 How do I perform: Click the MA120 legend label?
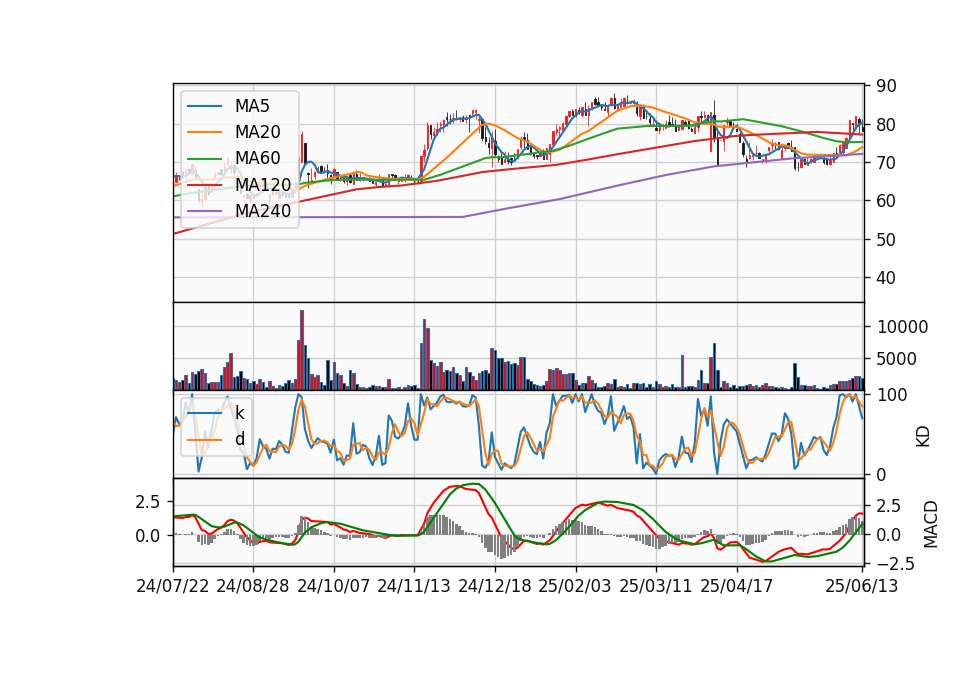tap(263, 184)
